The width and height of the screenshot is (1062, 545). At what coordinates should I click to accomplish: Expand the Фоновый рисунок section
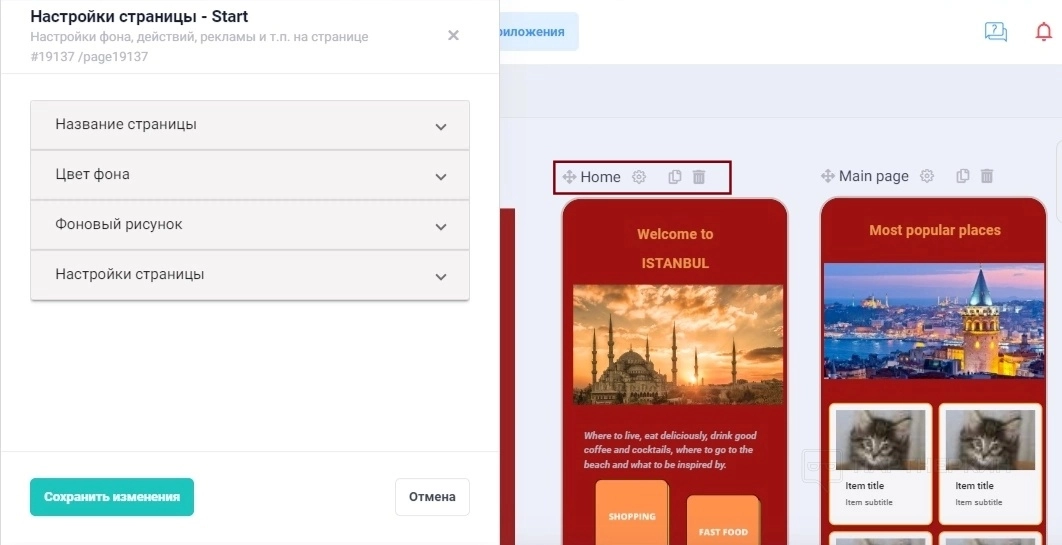[x=250, y=225]
